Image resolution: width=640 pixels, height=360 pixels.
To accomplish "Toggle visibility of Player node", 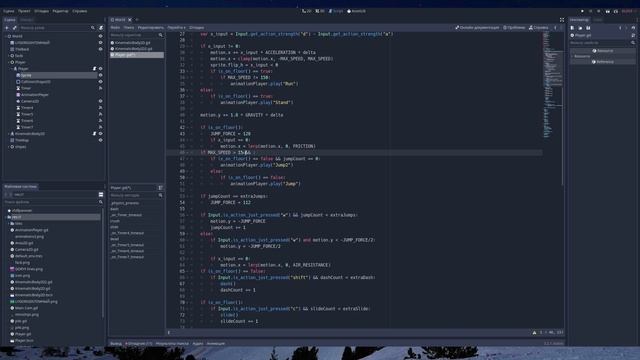I will tap(100, 69).
